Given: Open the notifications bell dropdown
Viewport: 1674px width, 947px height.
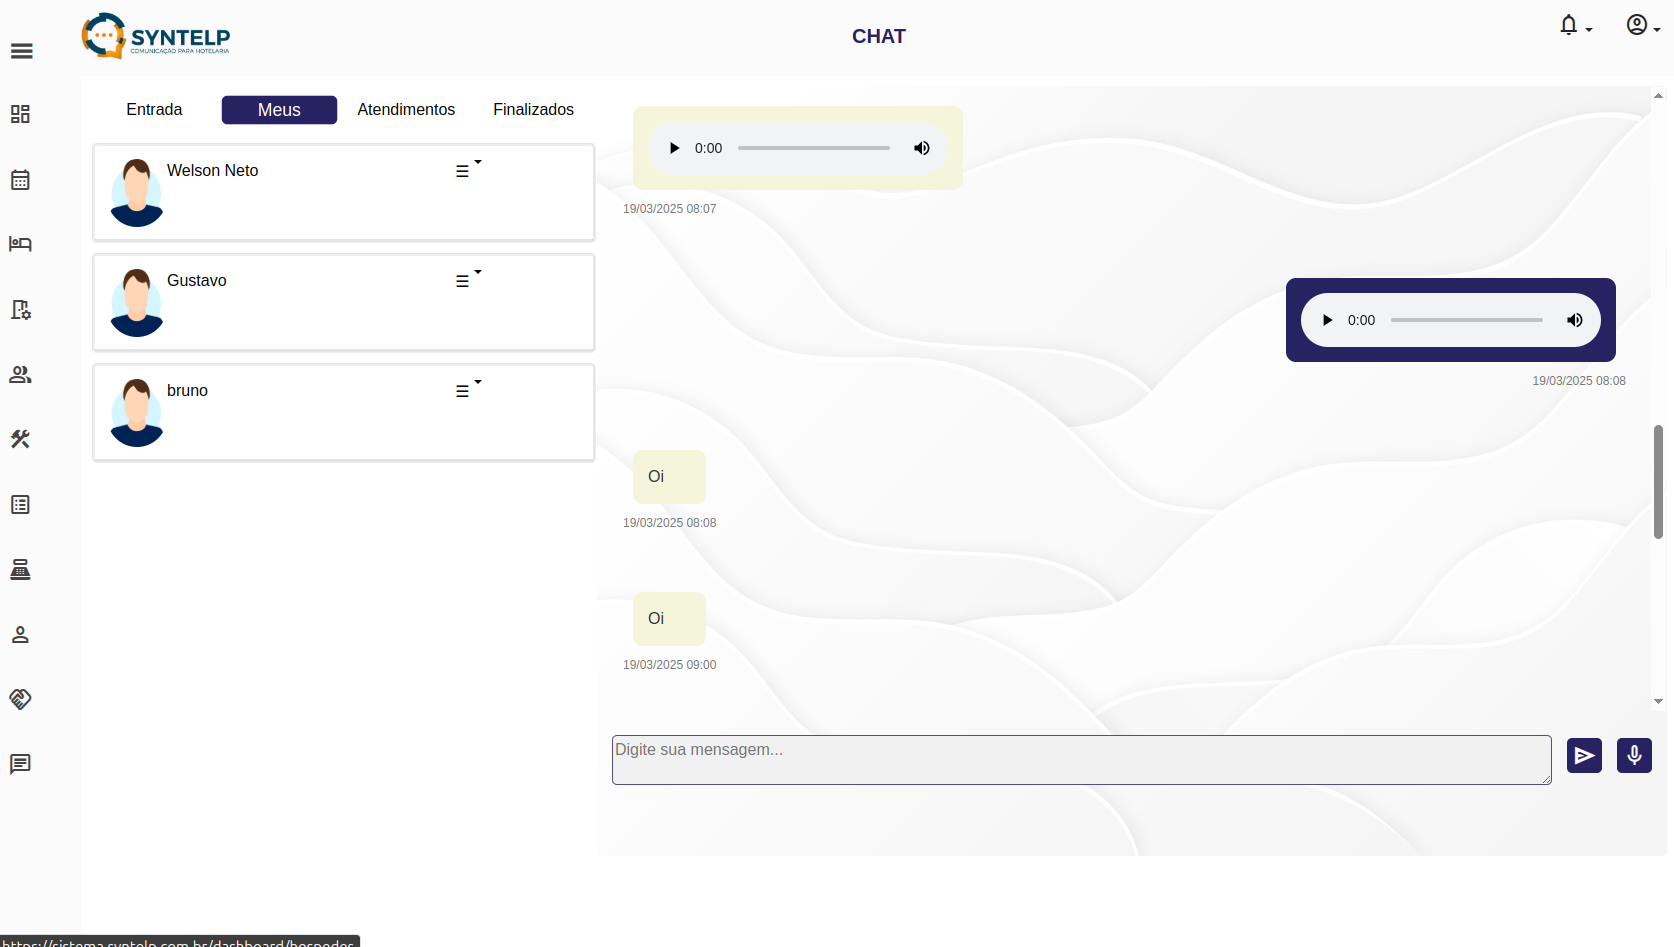Looking at the screenshot, I should click(1574, 26).
